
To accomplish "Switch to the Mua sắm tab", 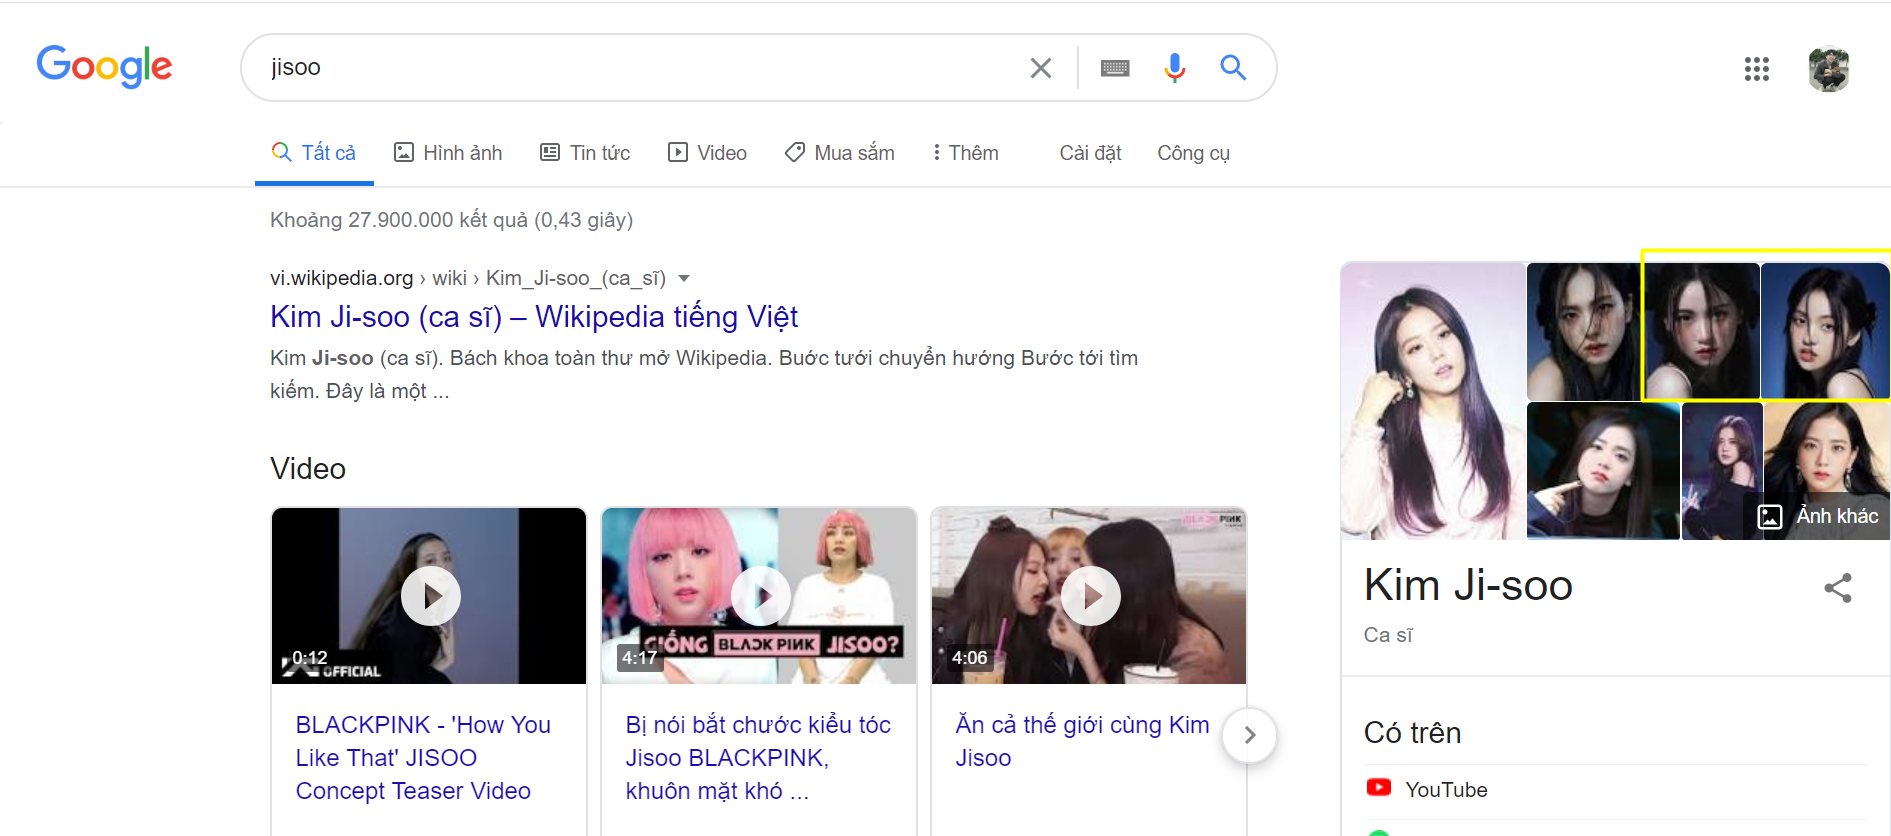I will (840, 153).
